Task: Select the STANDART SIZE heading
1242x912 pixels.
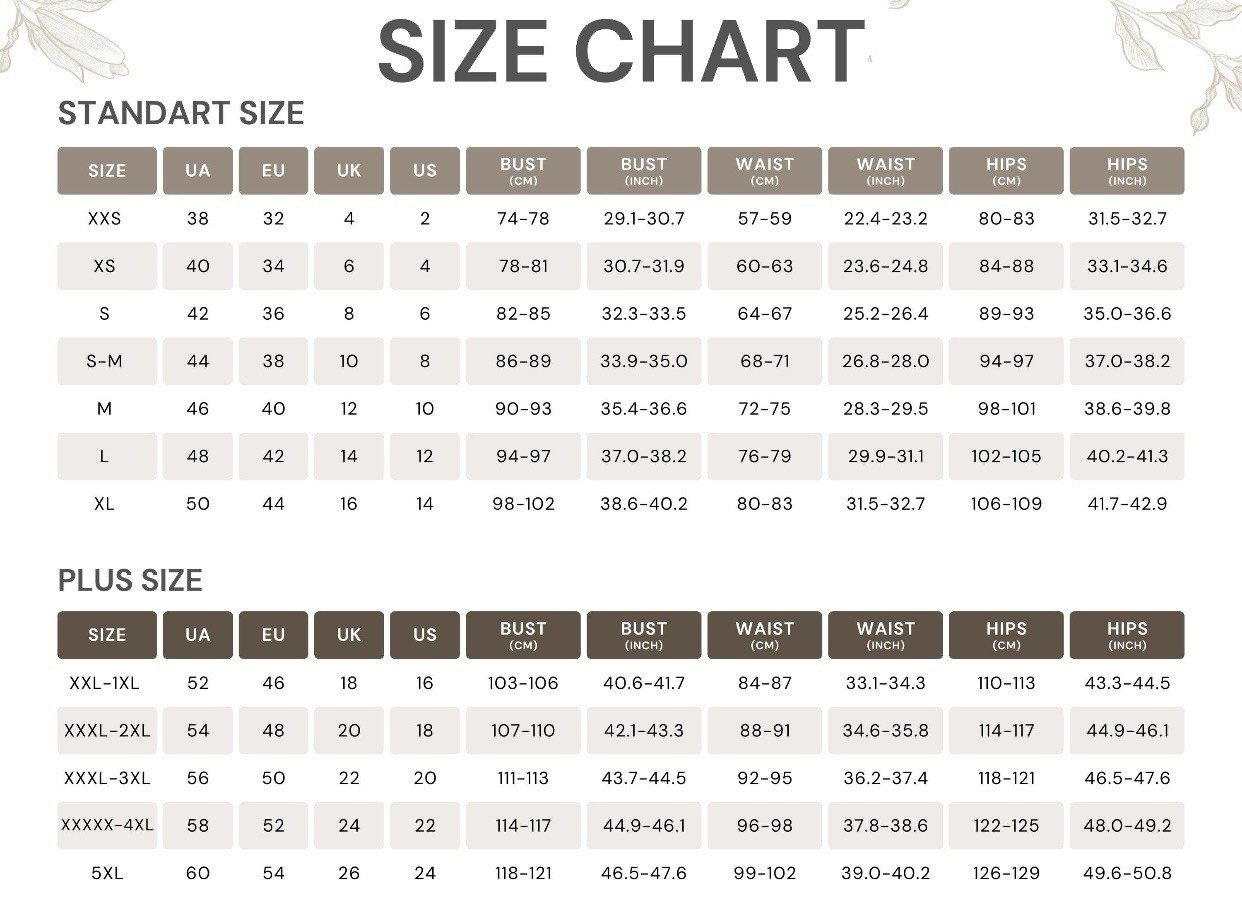Action: (x=181, y=113)
